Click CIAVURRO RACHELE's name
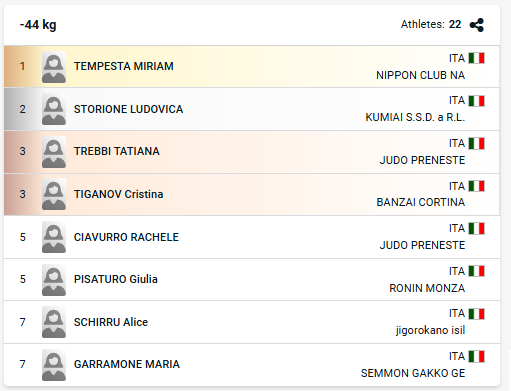Viewport: 511px width, 391px height. (126, 237)
